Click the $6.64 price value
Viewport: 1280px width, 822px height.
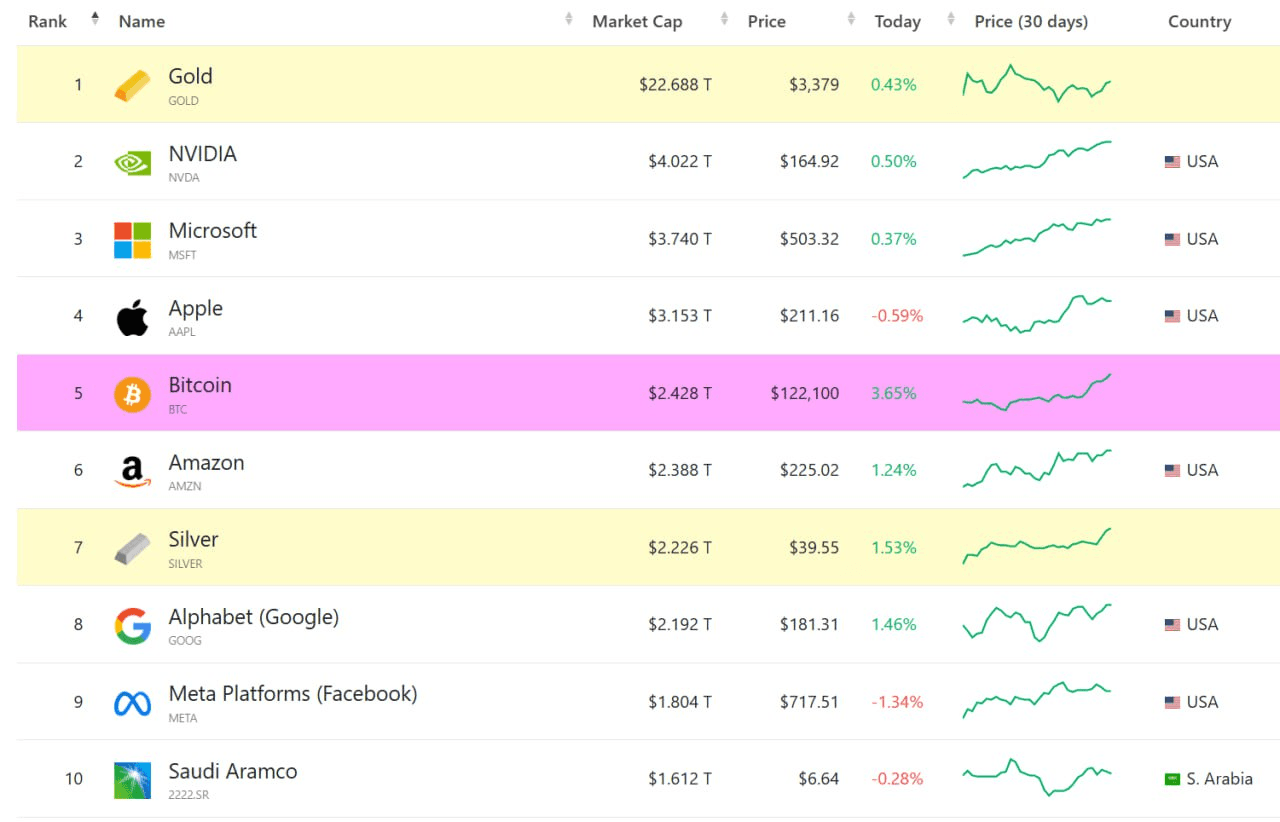[819, 780]
